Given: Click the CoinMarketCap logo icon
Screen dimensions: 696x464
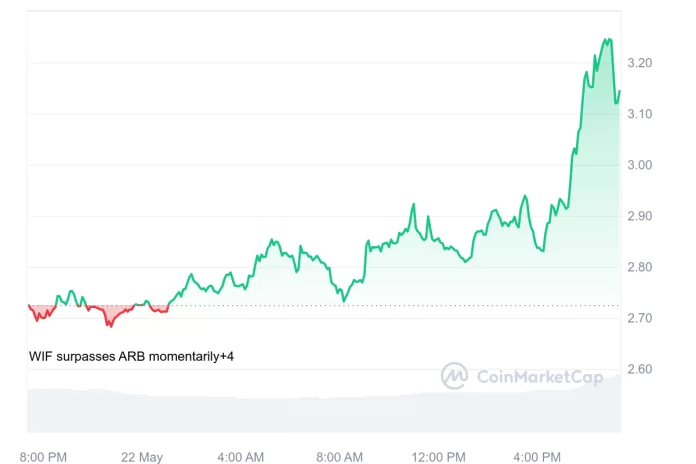Looking at the screenshot, I should coord(455,376).
